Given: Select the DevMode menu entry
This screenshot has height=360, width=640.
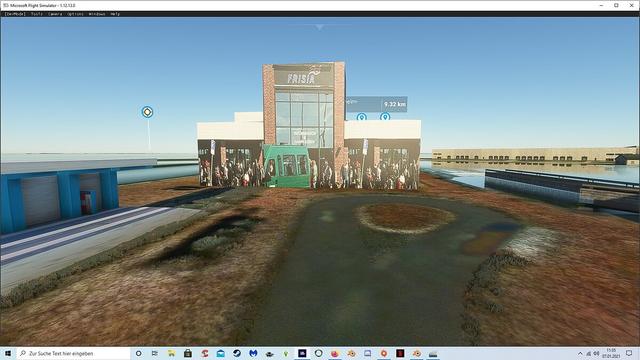Looking at the screenshot, I should (x=15, y=14).
